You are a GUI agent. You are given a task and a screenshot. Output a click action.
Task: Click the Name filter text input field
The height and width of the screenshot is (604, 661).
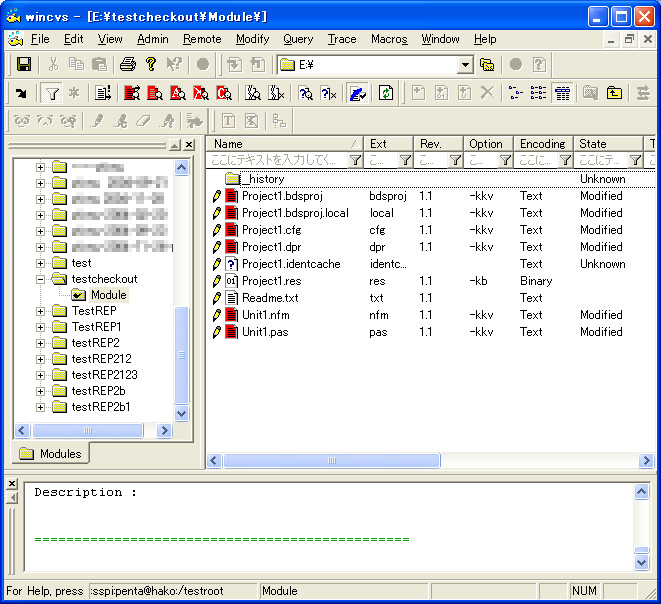click(x=278, y=160)
